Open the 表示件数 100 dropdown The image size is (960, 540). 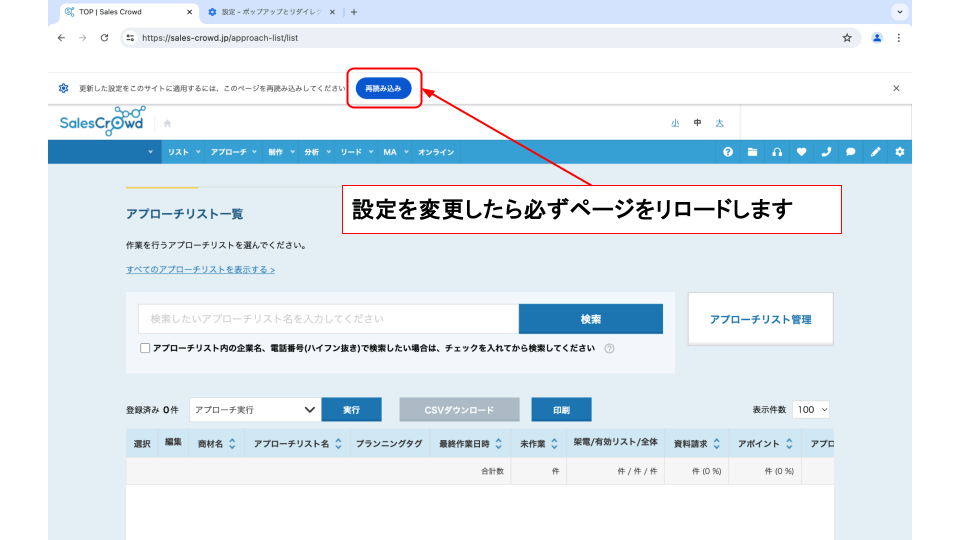pyautogui.click(x=811, y=410)
